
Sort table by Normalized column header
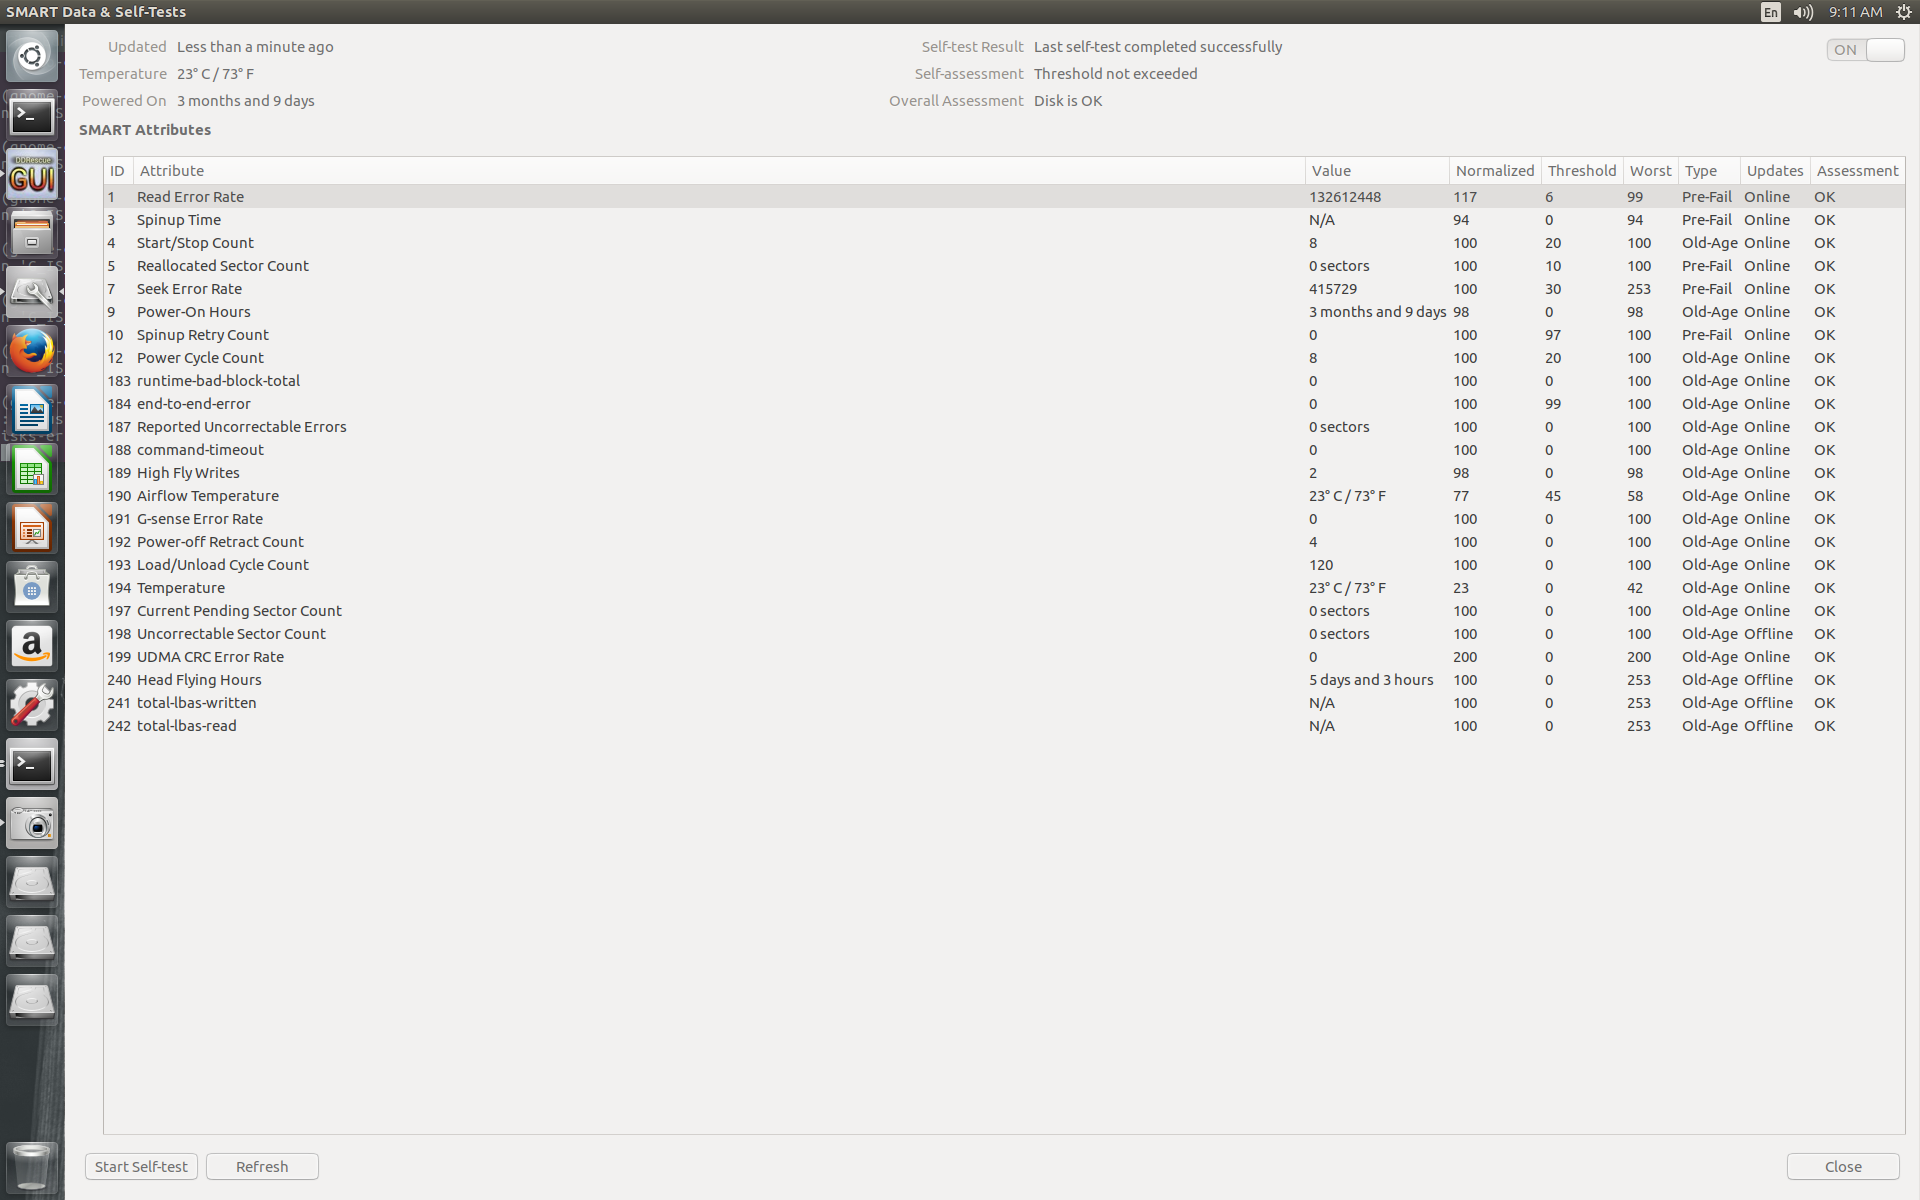pos(1494,171)
